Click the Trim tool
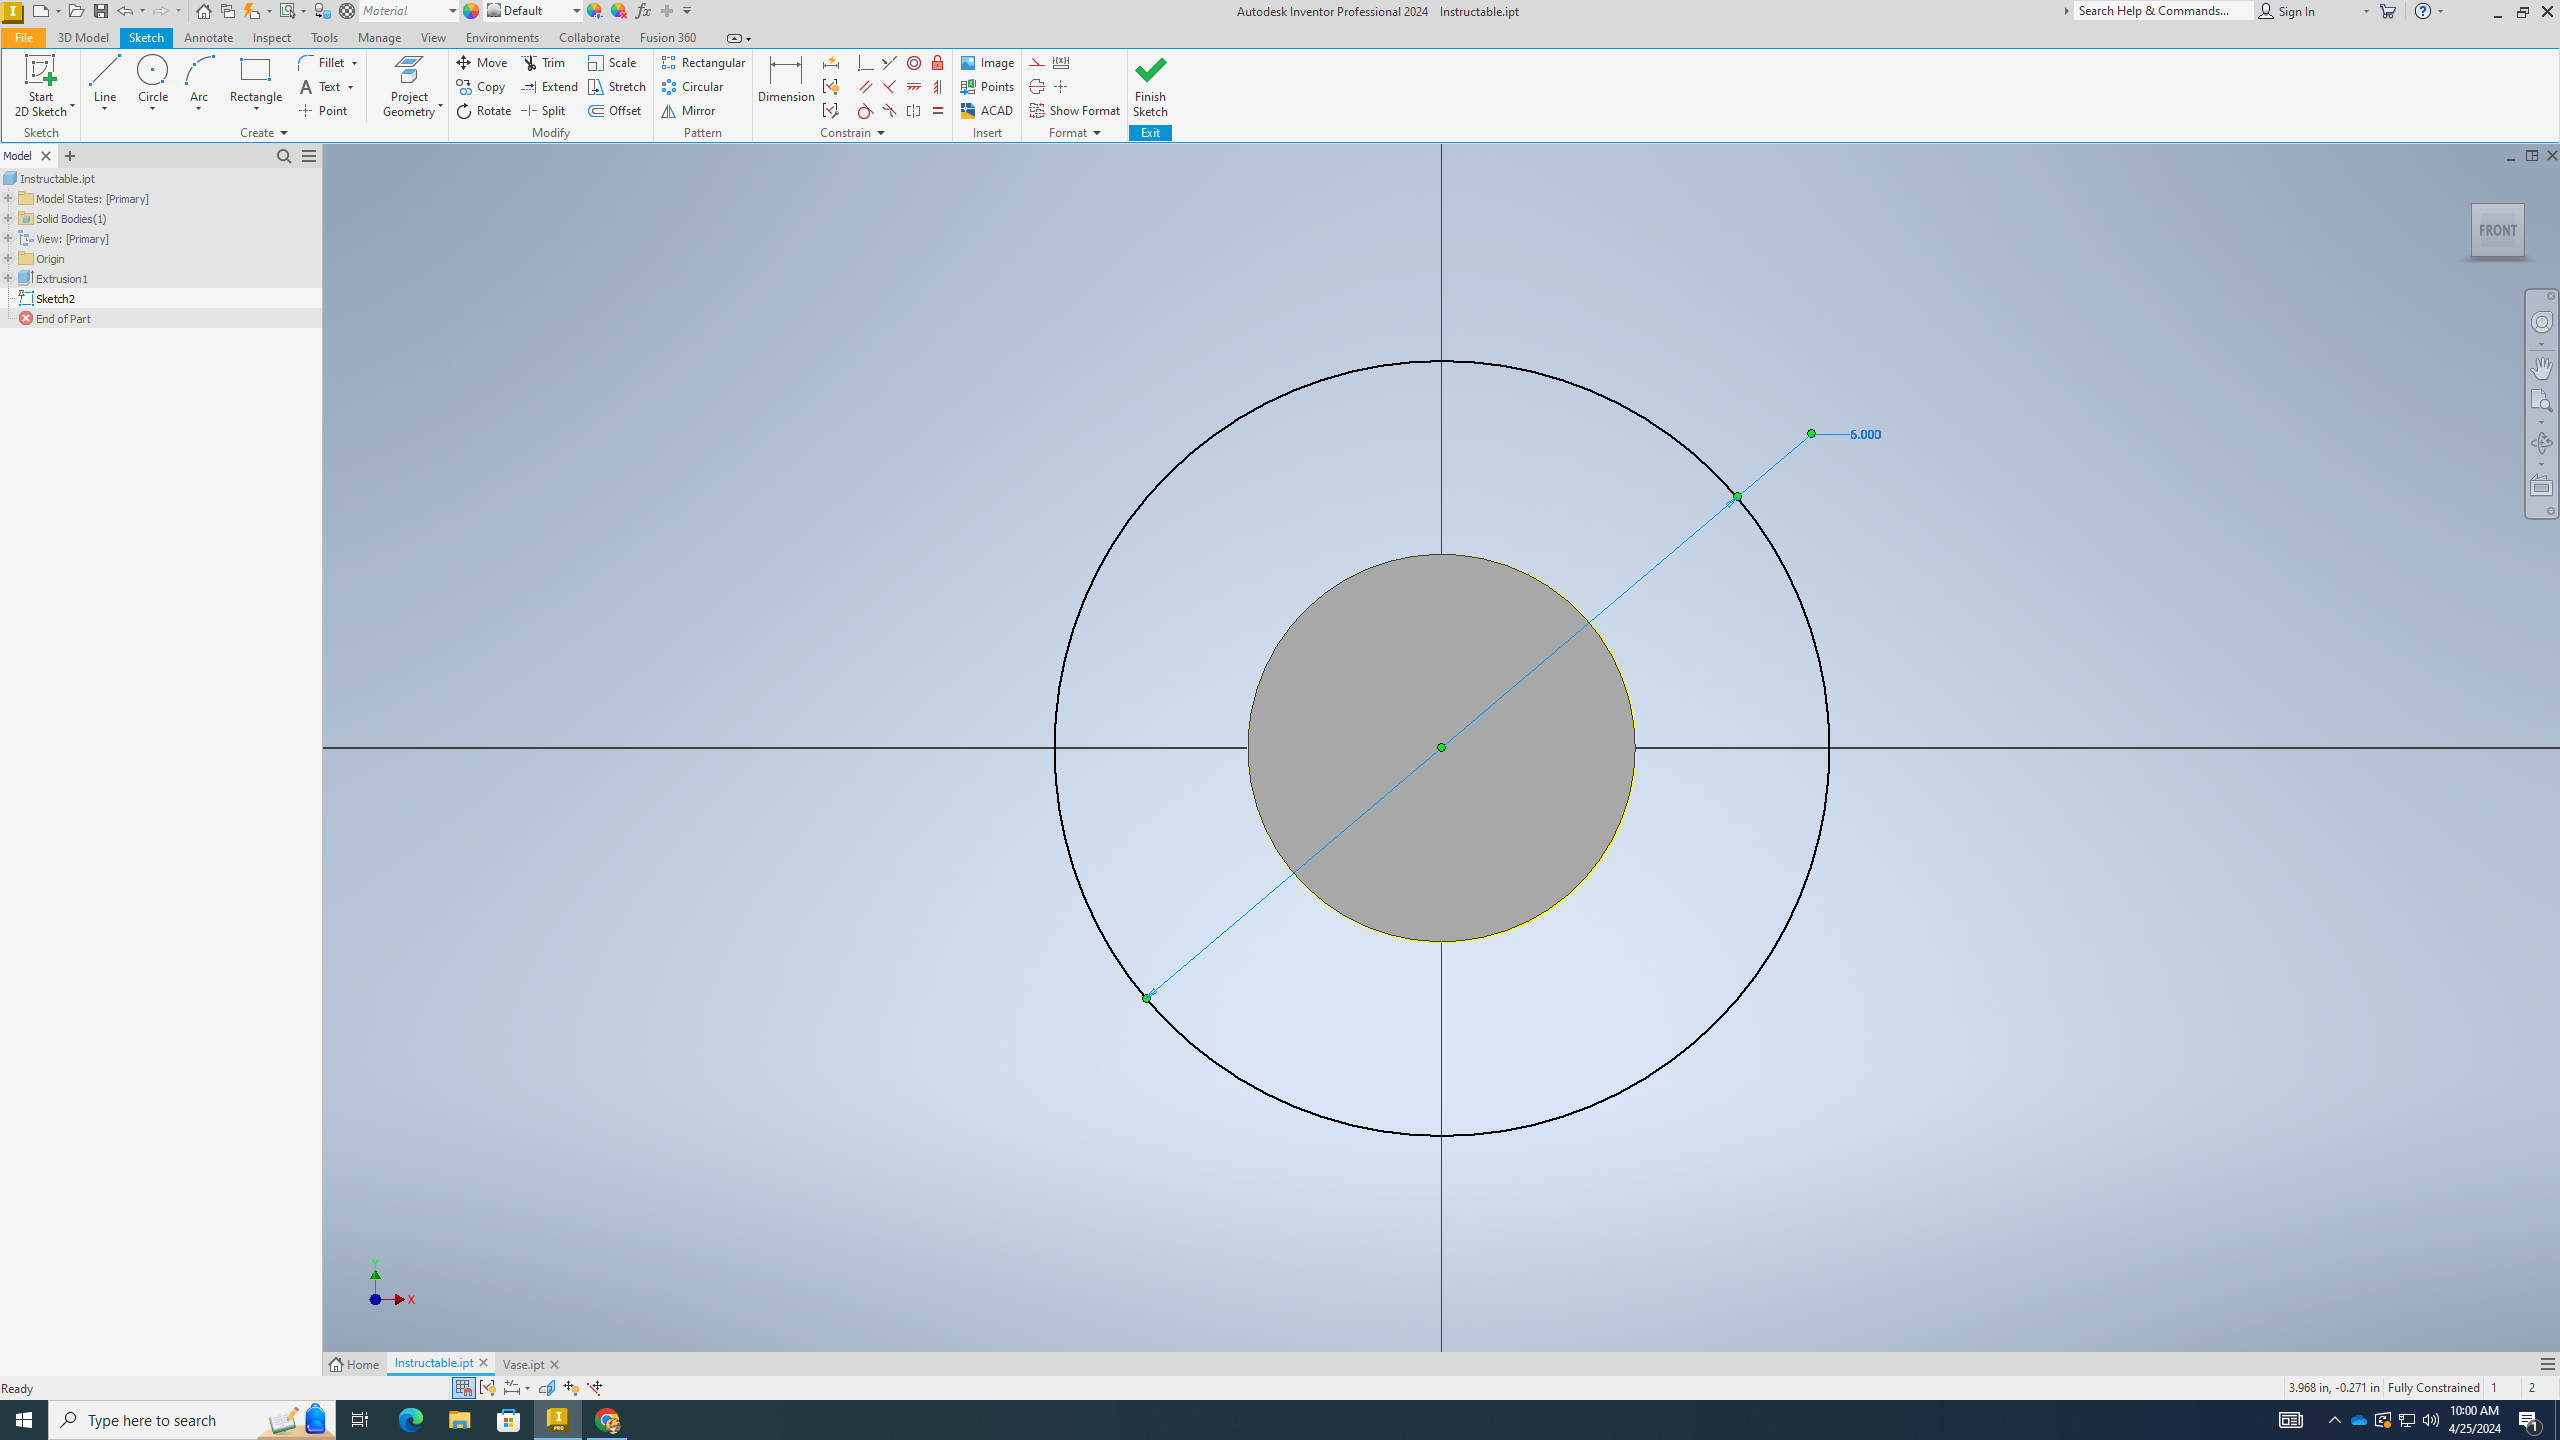 pos(545,62)
